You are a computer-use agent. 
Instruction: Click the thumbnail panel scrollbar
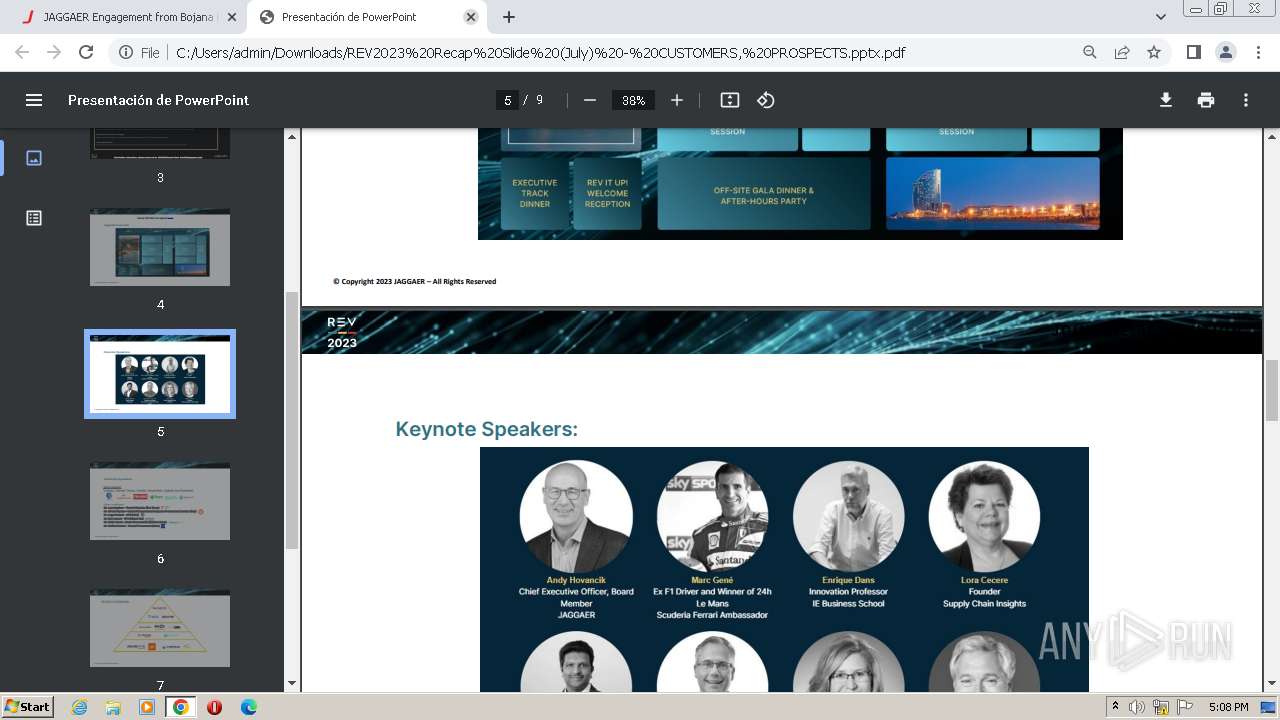292,420
